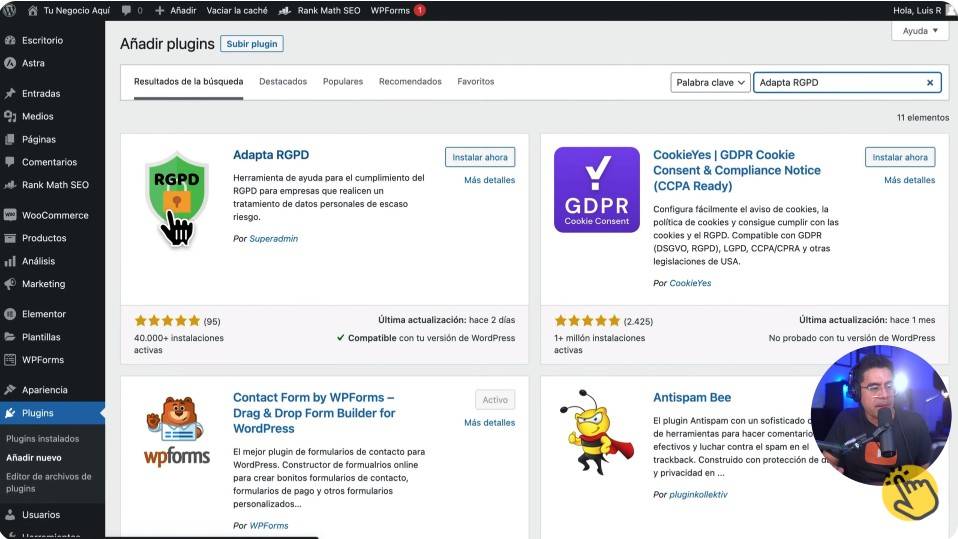The image size is (958, 539).
Task: Click the Páginas pages icon
Action: click(10, 139)
